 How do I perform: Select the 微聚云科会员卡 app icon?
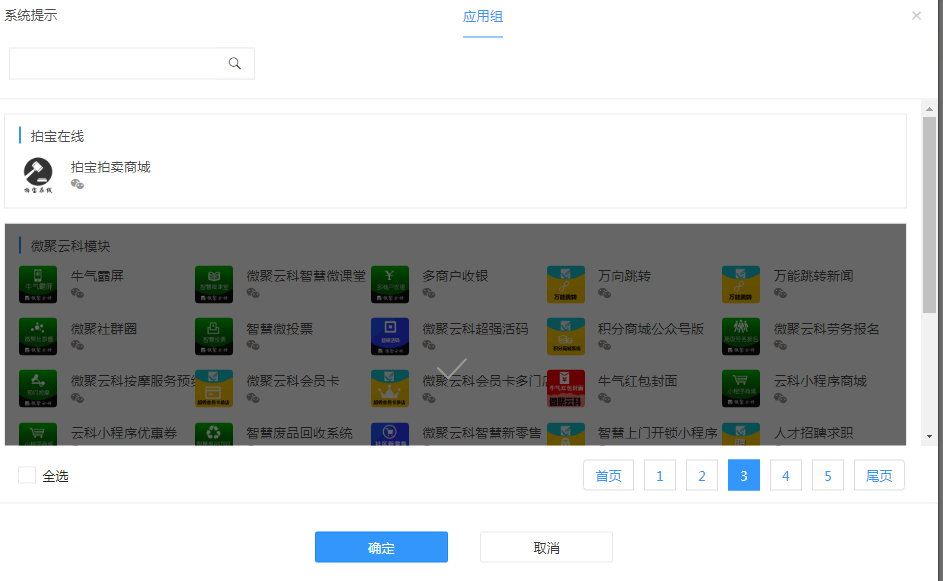(x=213, y=389)
